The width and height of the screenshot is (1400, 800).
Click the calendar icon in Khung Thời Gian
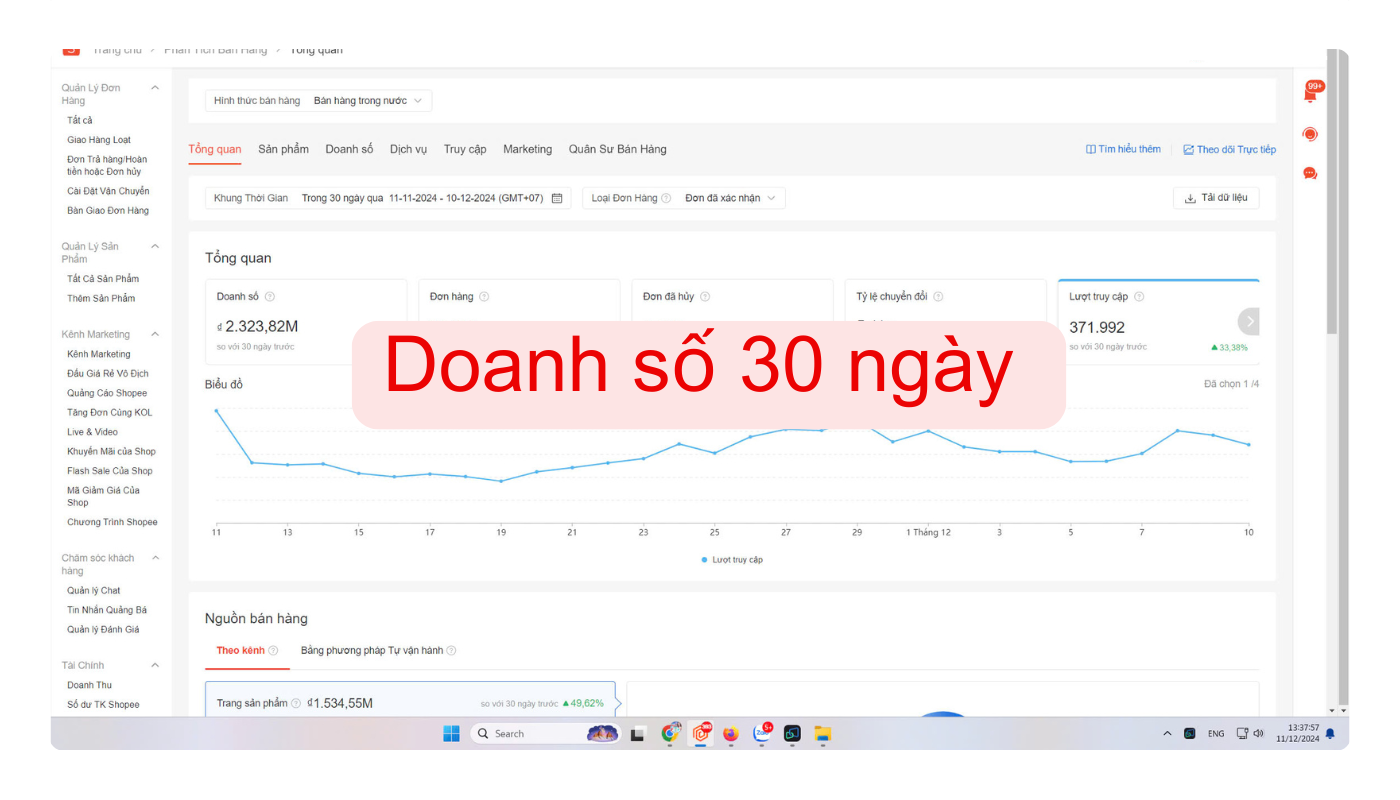coord(557,198)
